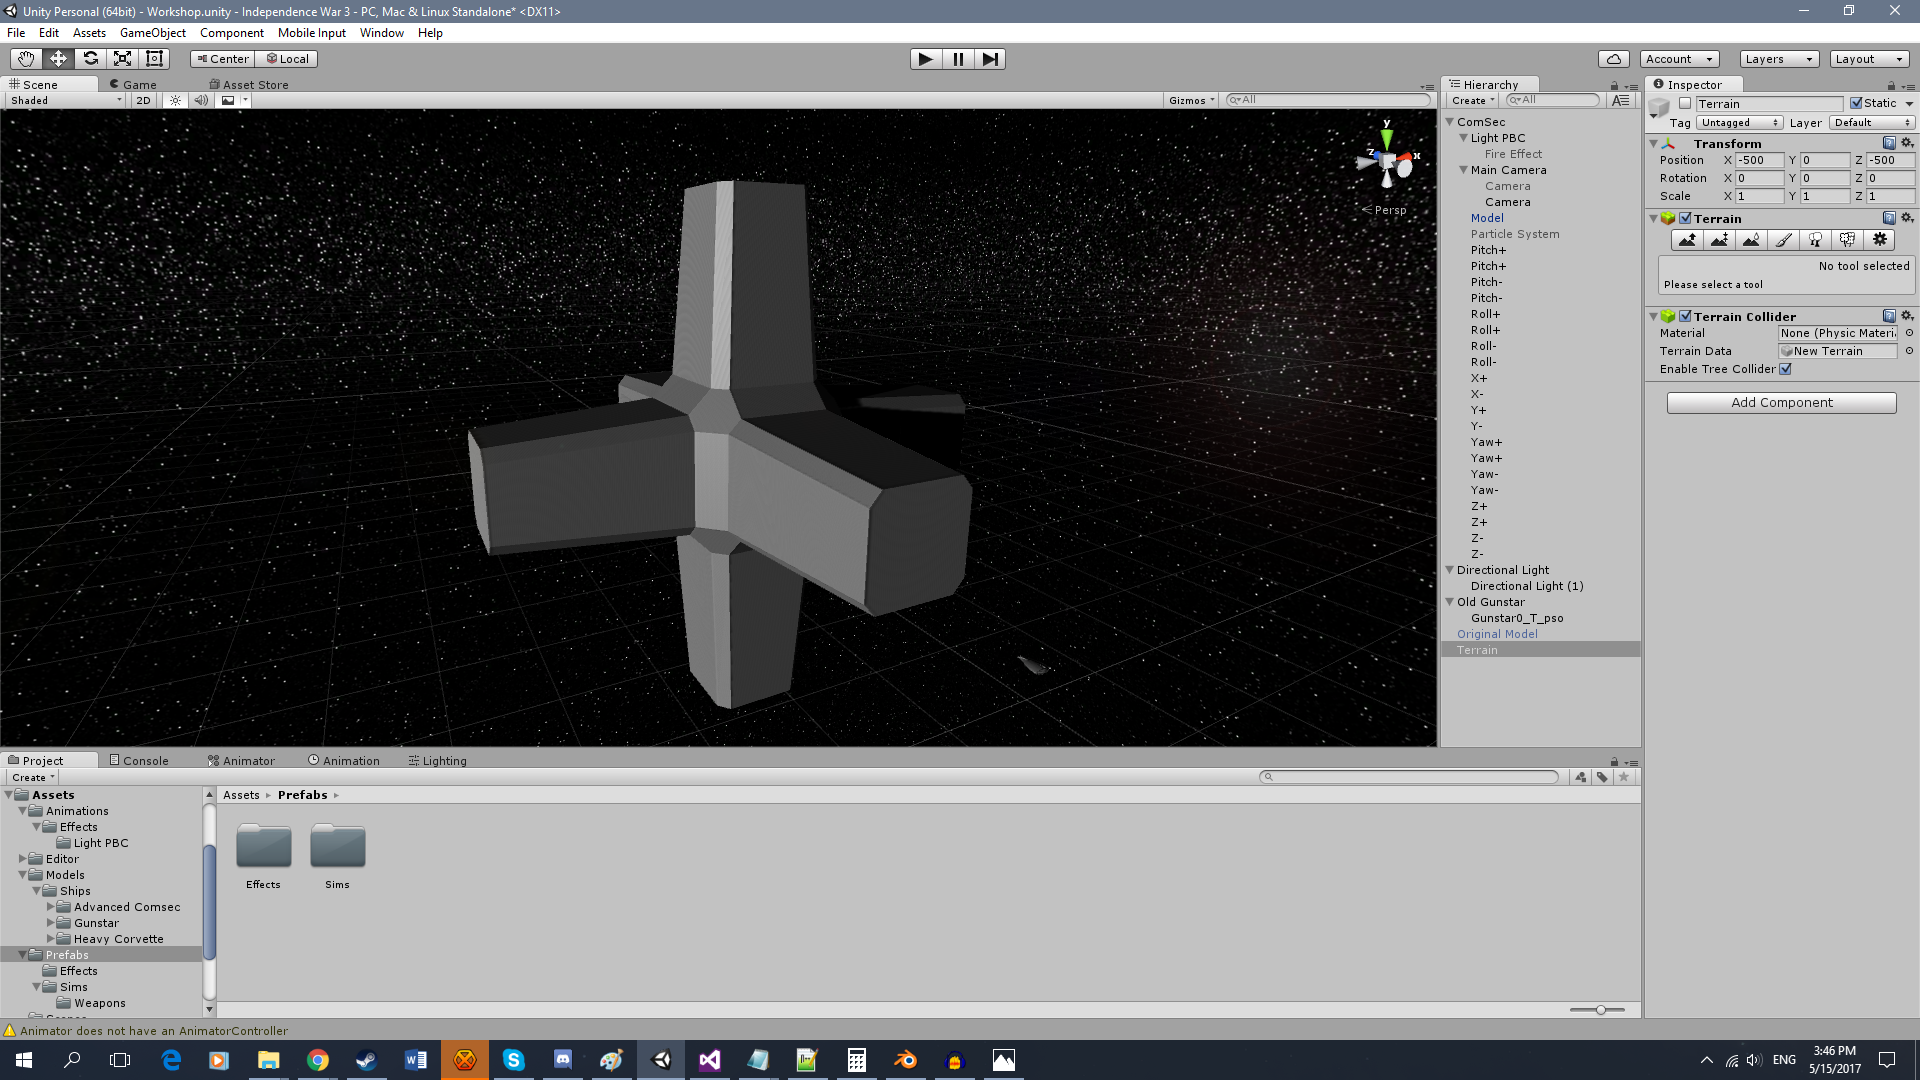
Task: Select Particle System in the Hierarchy
Action: 1515,234
